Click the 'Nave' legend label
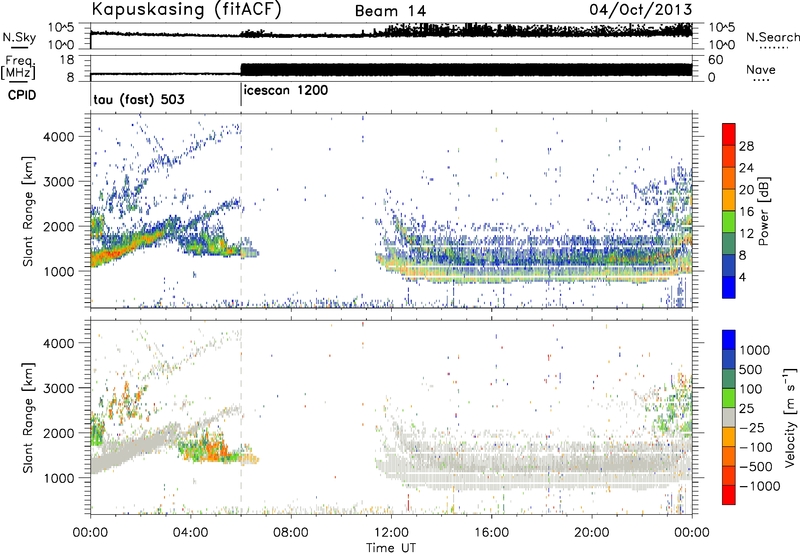 (x=761, y=69)
